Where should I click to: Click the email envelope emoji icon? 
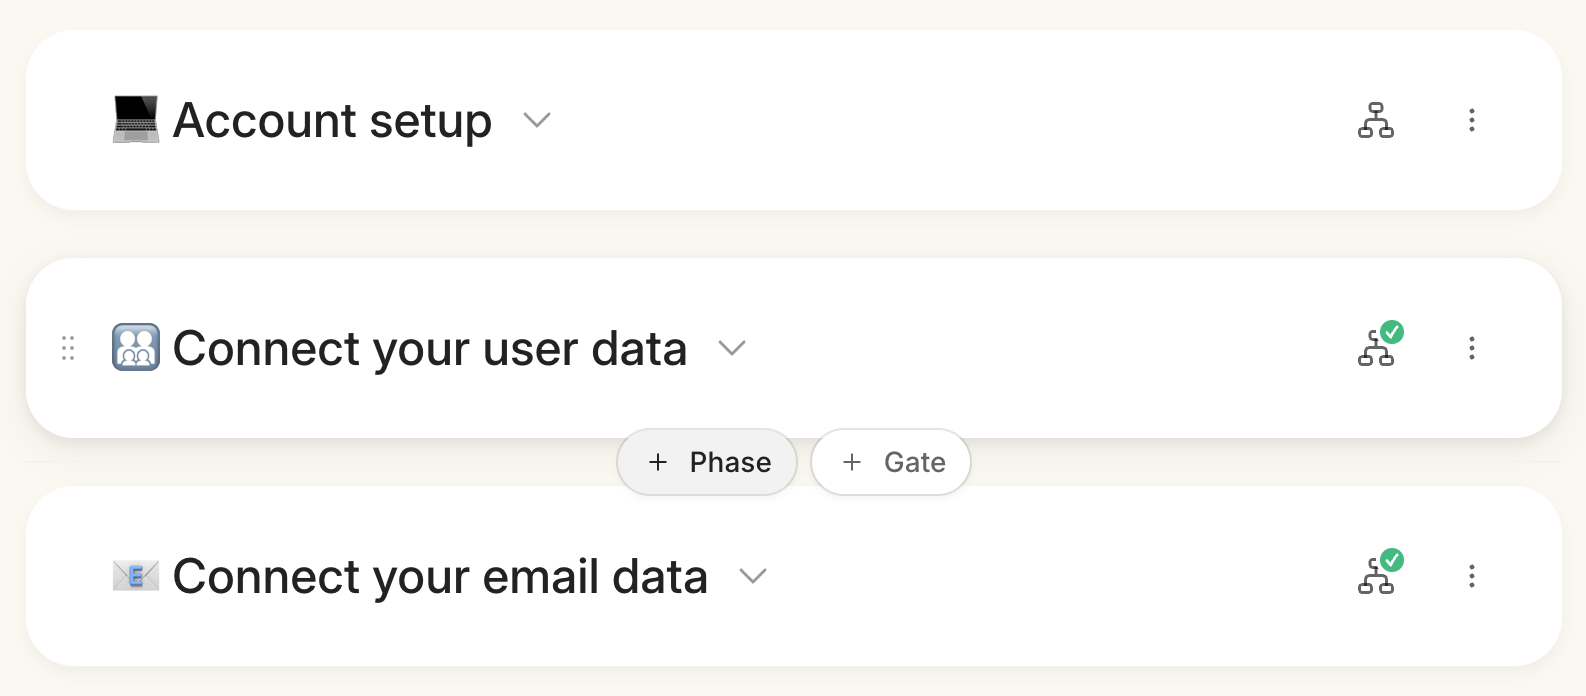click(135, 576)
